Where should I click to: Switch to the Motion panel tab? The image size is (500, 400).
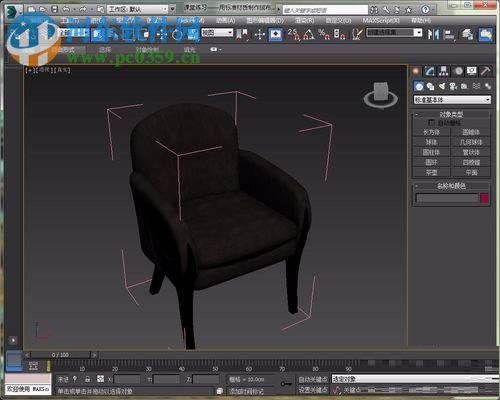click(458, 71)
